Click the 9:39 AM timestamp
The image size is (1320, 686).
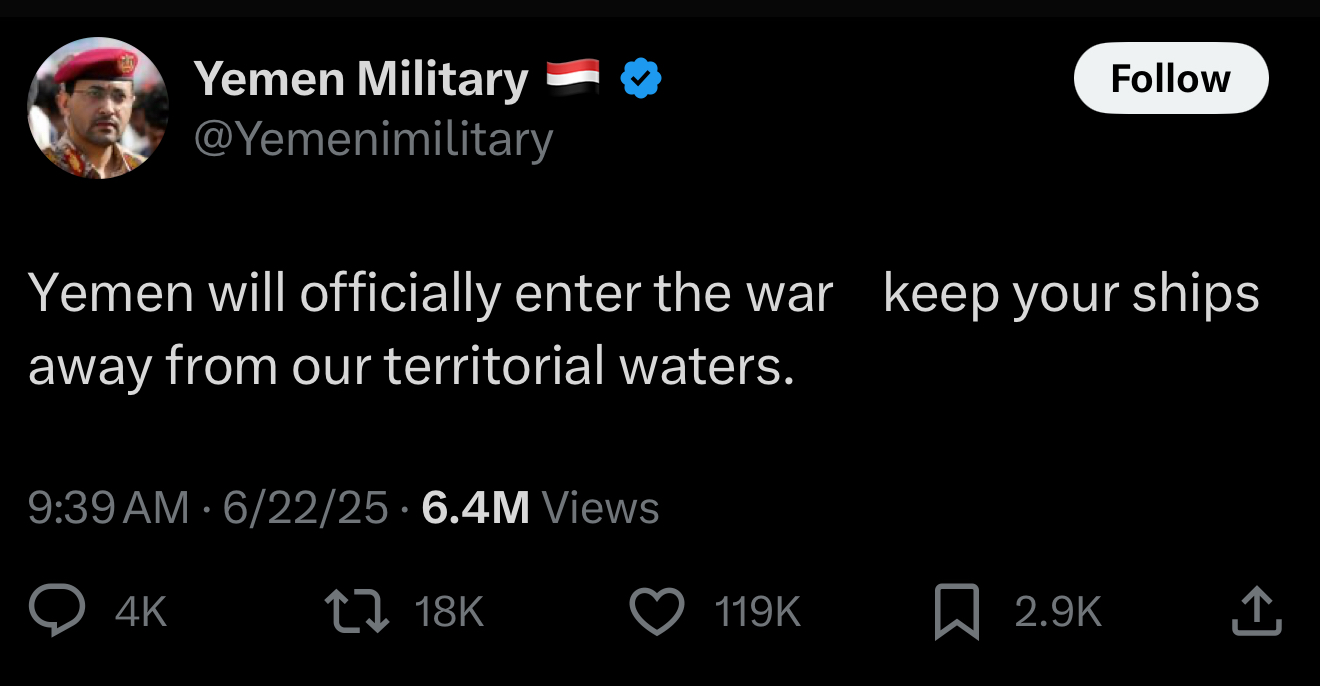point(108,509)
